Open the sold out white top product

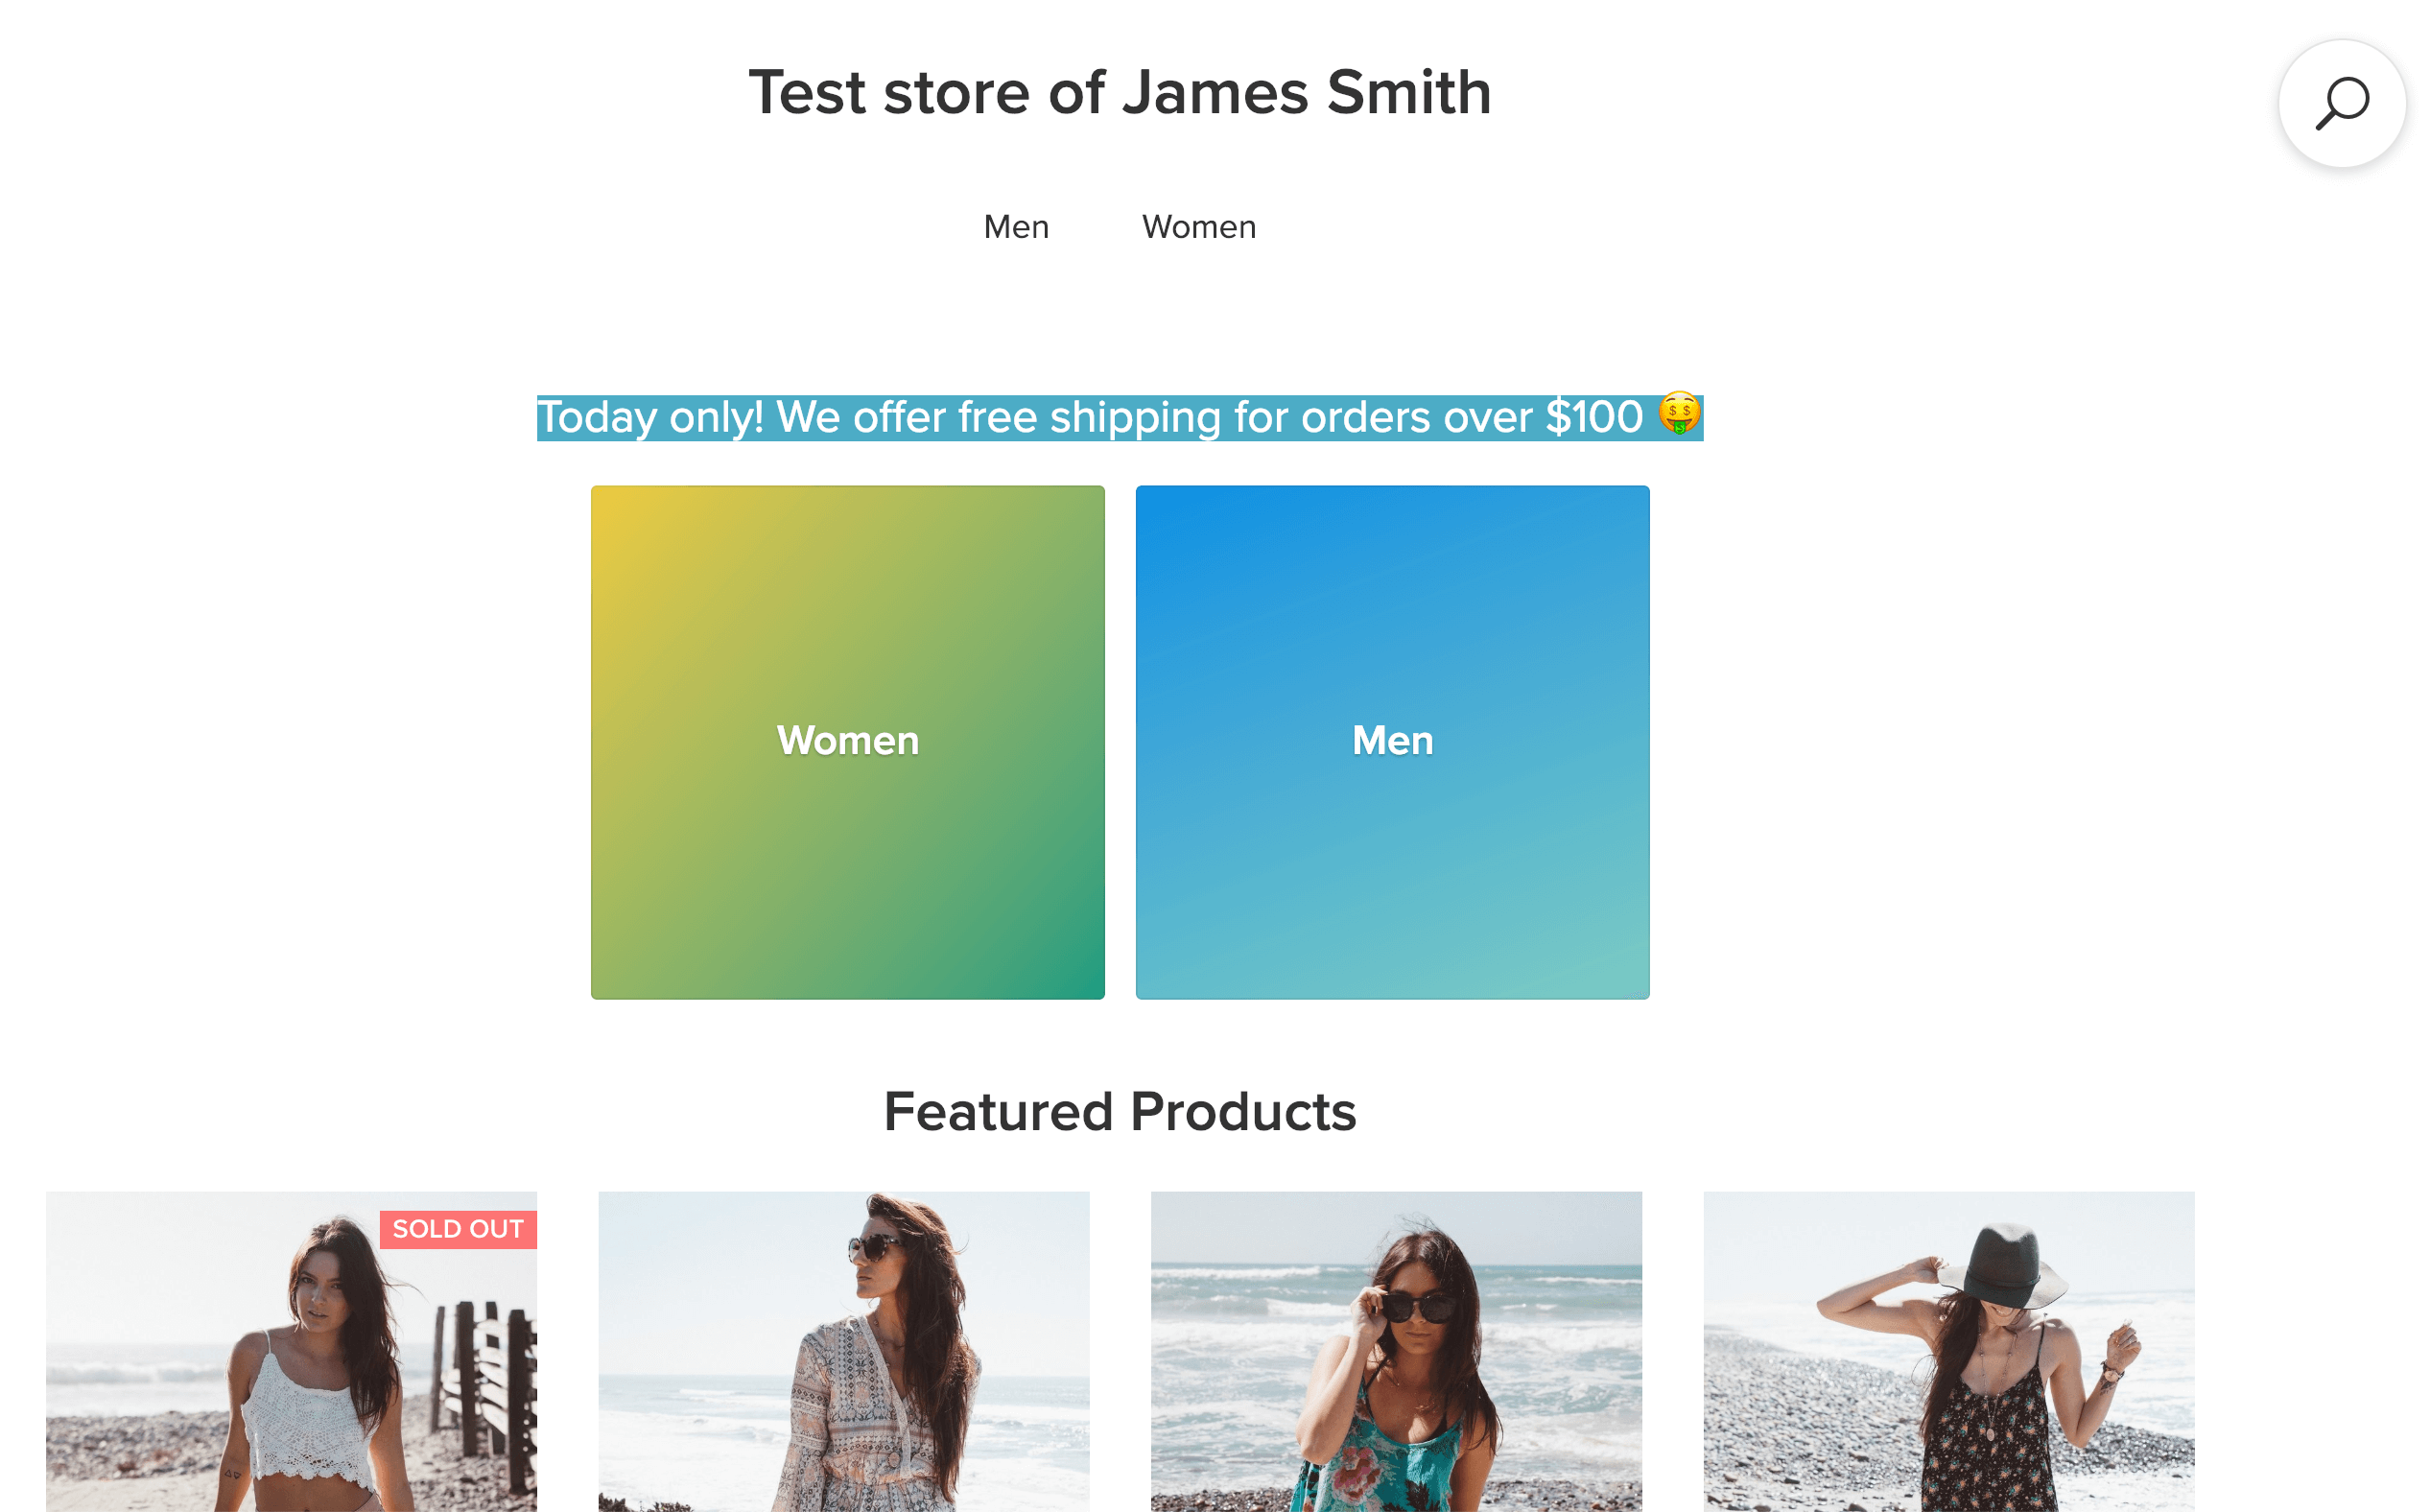[x=291, y=1351]
